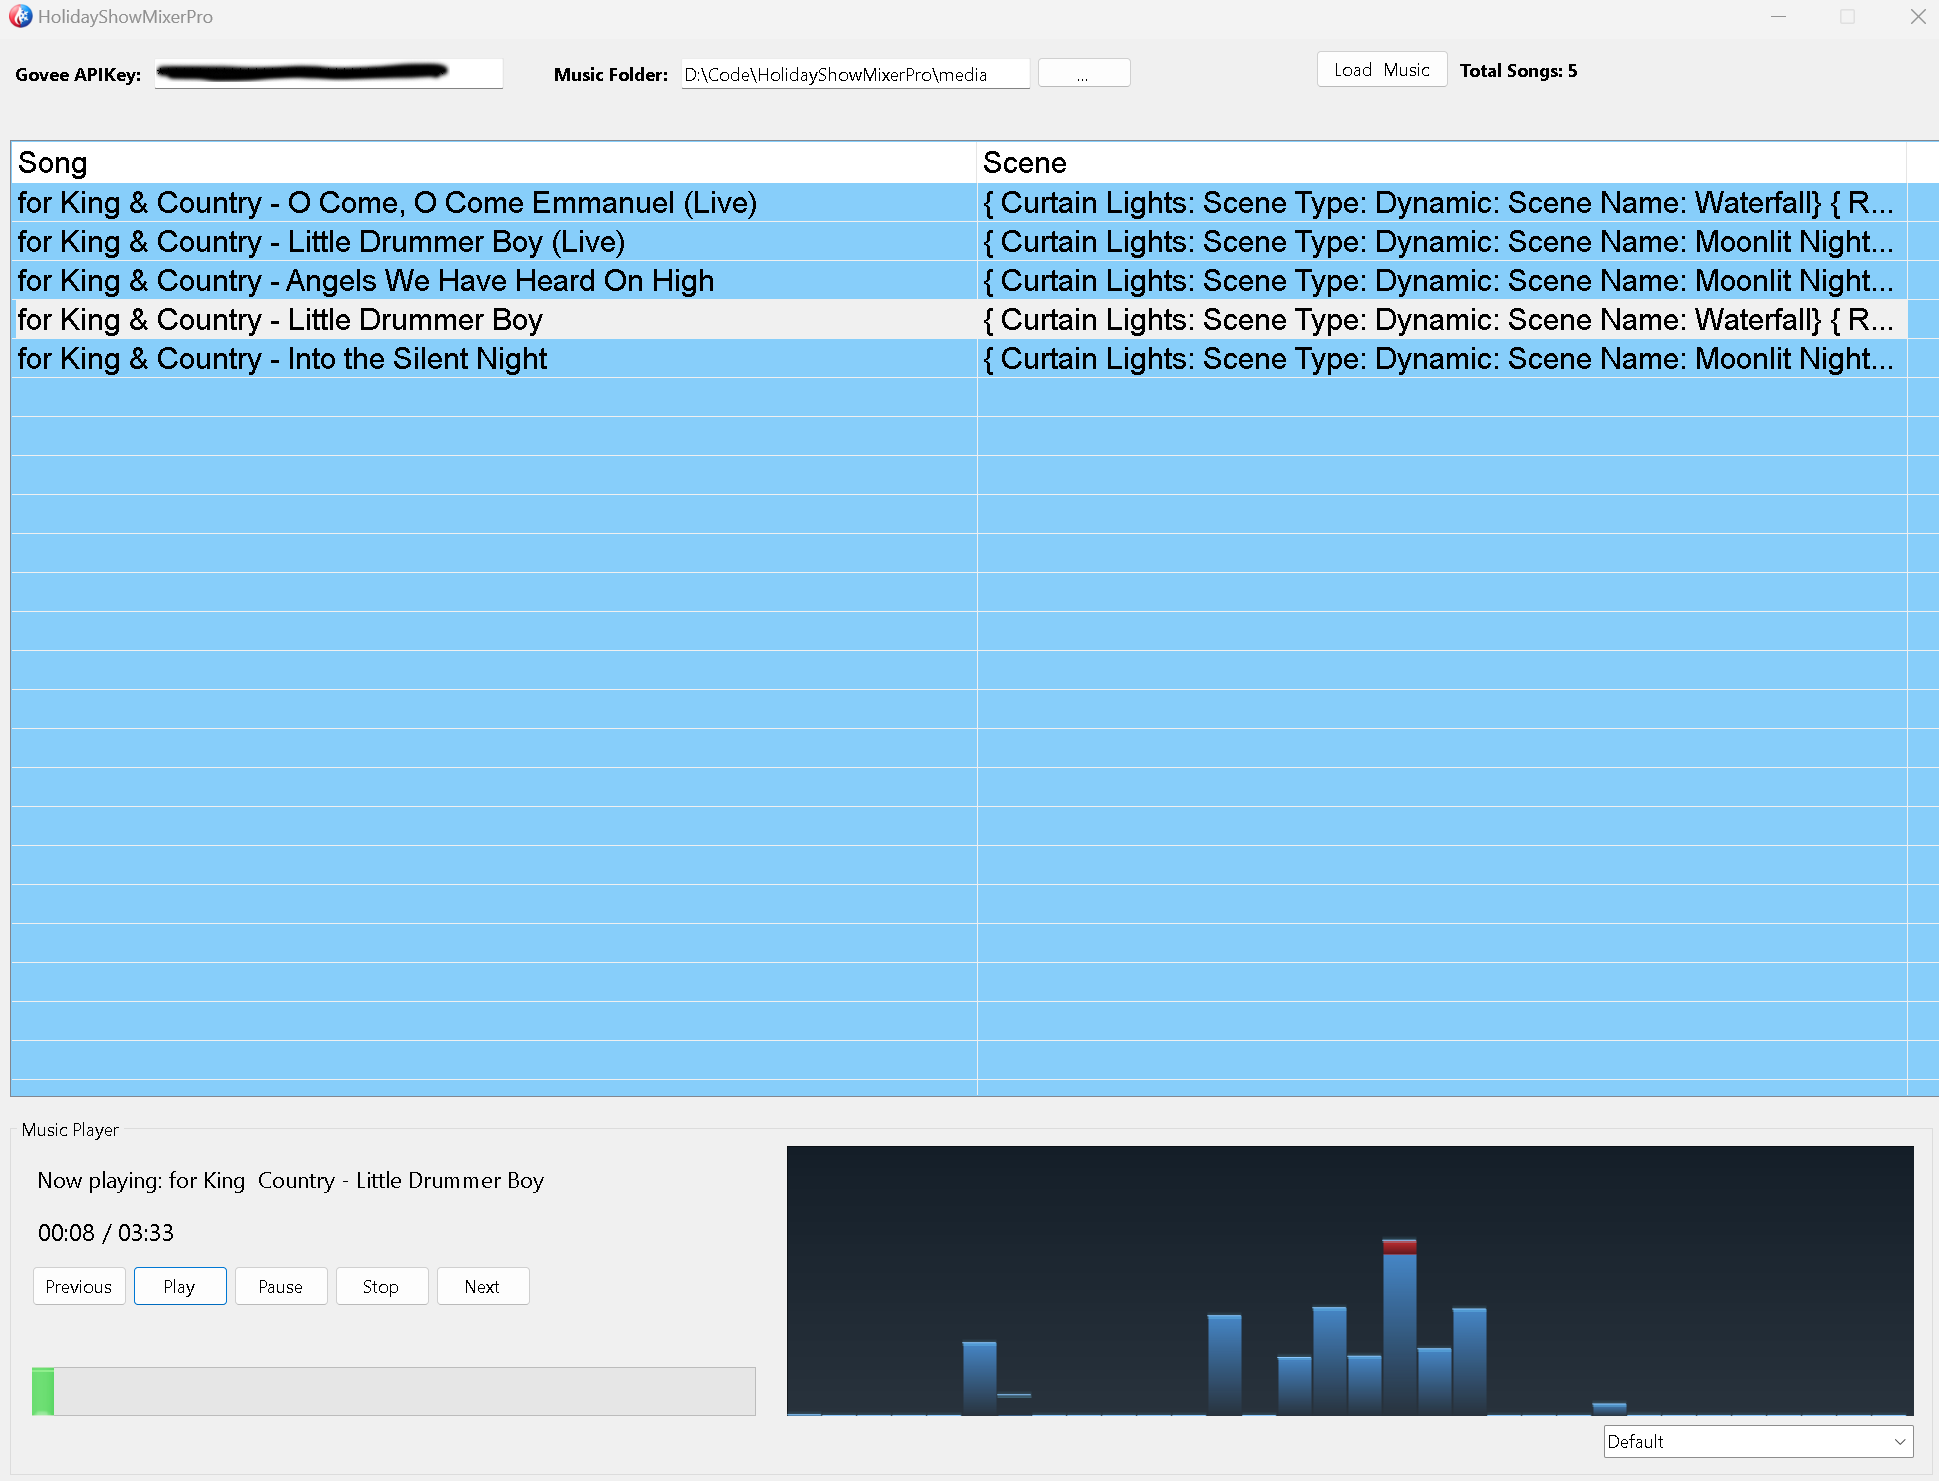The image size is (1939, 1481).
Task: Click Scene cell for Angels We Have Heard
Action: coord(1441,281)
